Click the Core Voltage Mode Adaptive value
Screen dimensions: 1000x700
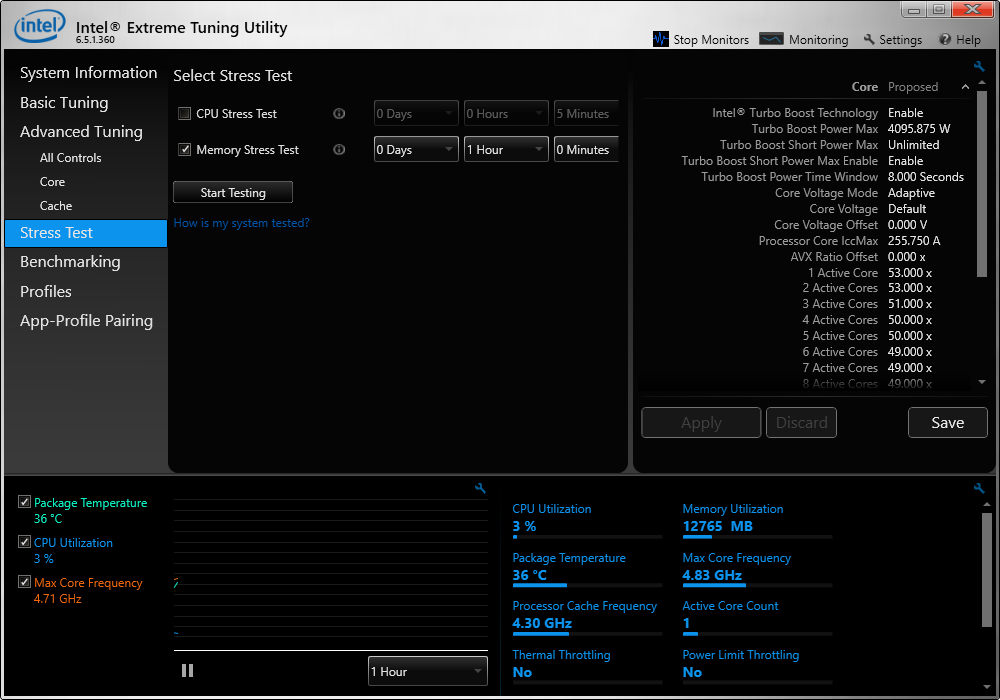point(911,193)
